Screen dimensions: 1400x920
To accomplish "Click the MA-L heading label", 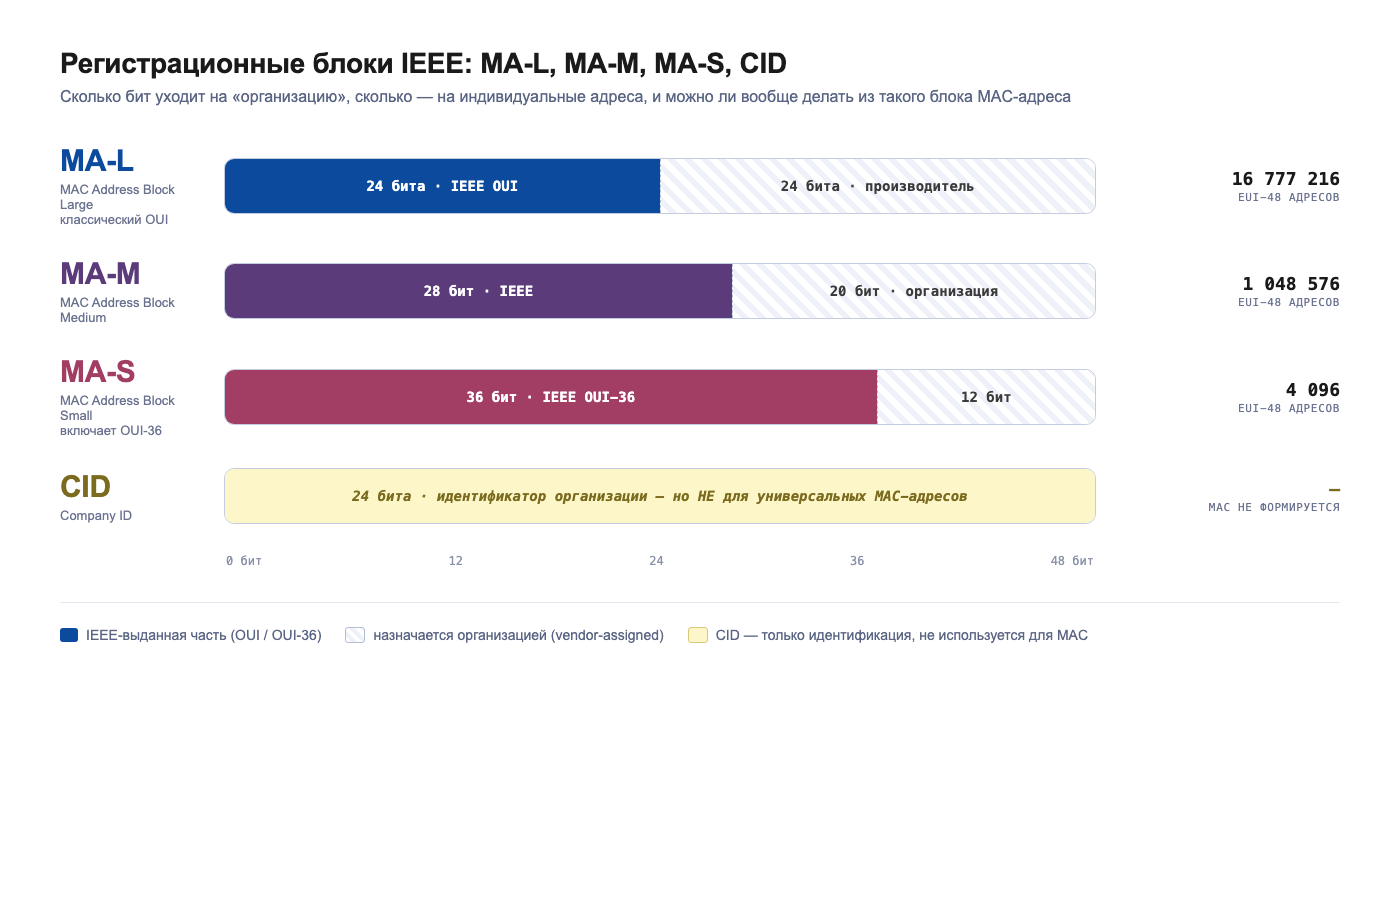I will (97, 161).
